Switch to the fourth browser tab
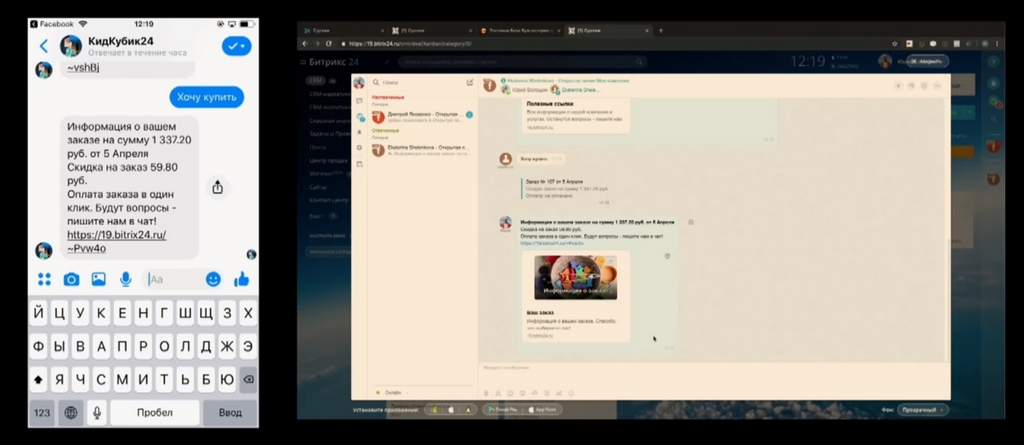Screen dimensions: 1024x445 click(x=607, y=30)
